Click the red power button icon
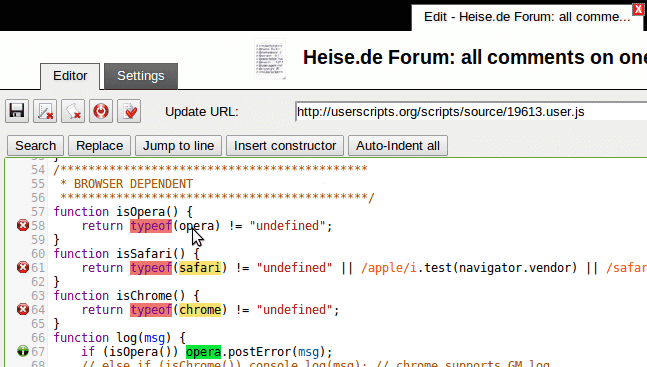 tap(101, 111)
